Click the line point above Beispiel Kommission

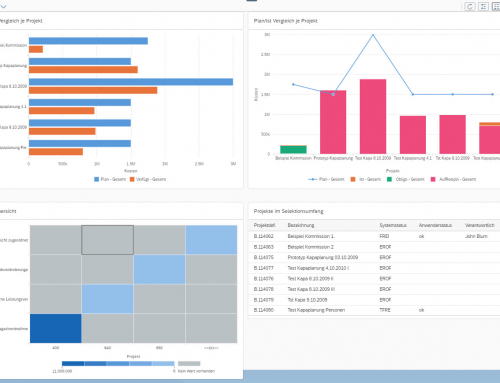tap(293, 85)
